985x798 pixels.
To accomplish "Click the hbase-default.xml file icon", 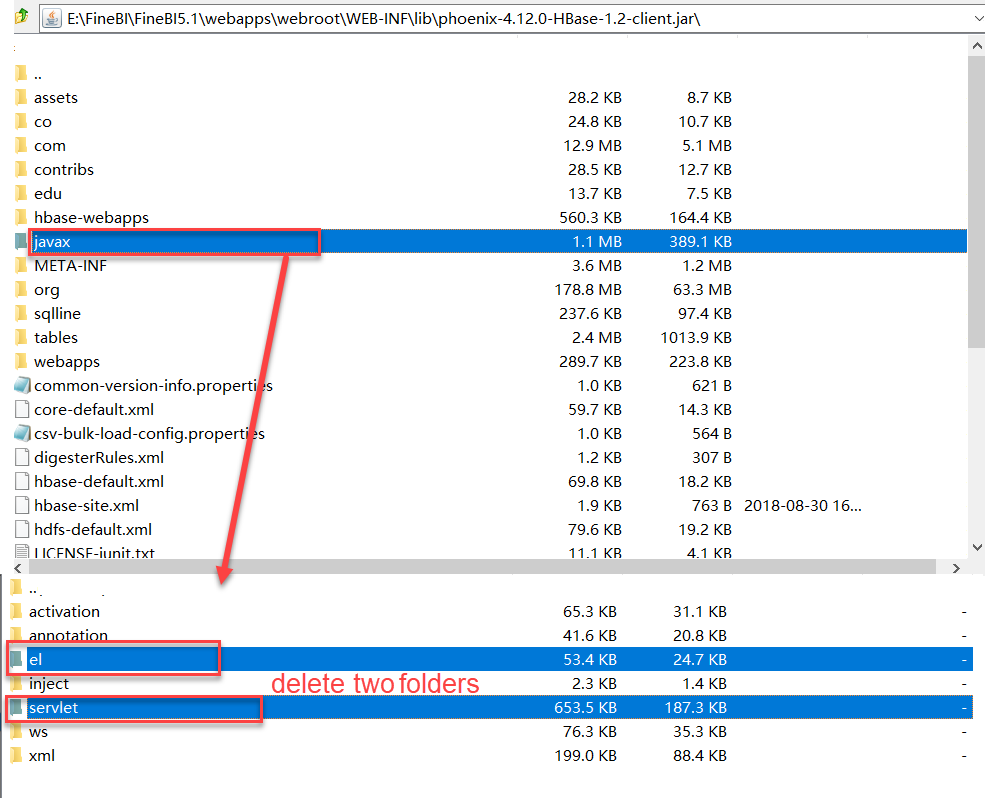I will click(x=22, y=481).
